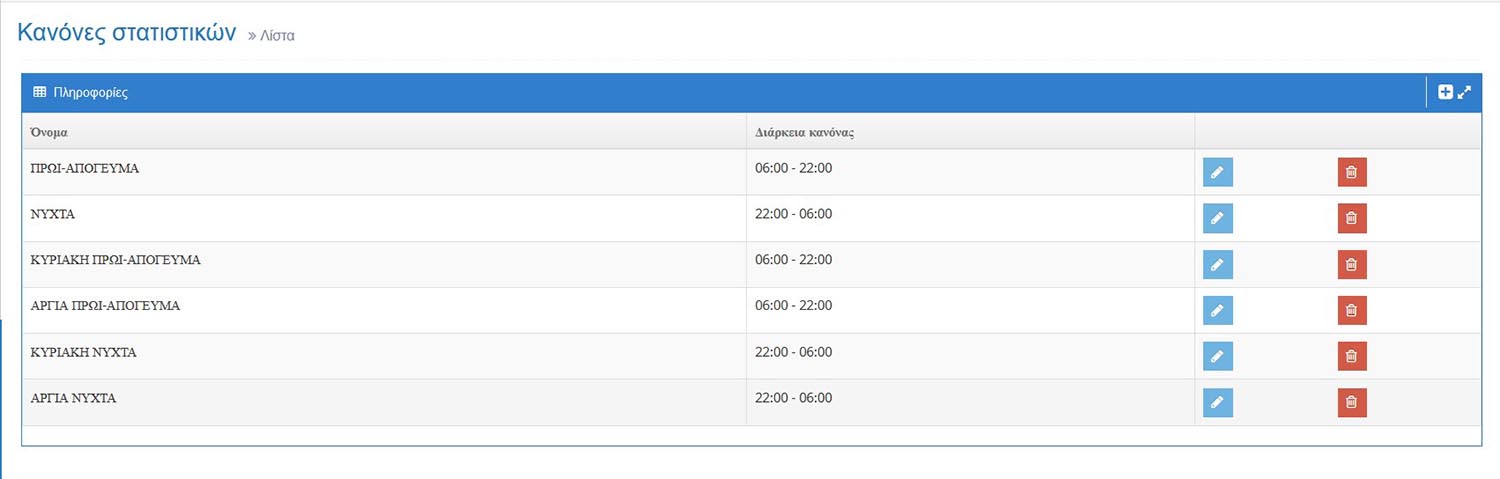
Task: Add a new rule with plus icon
Action: [1445, 92]
